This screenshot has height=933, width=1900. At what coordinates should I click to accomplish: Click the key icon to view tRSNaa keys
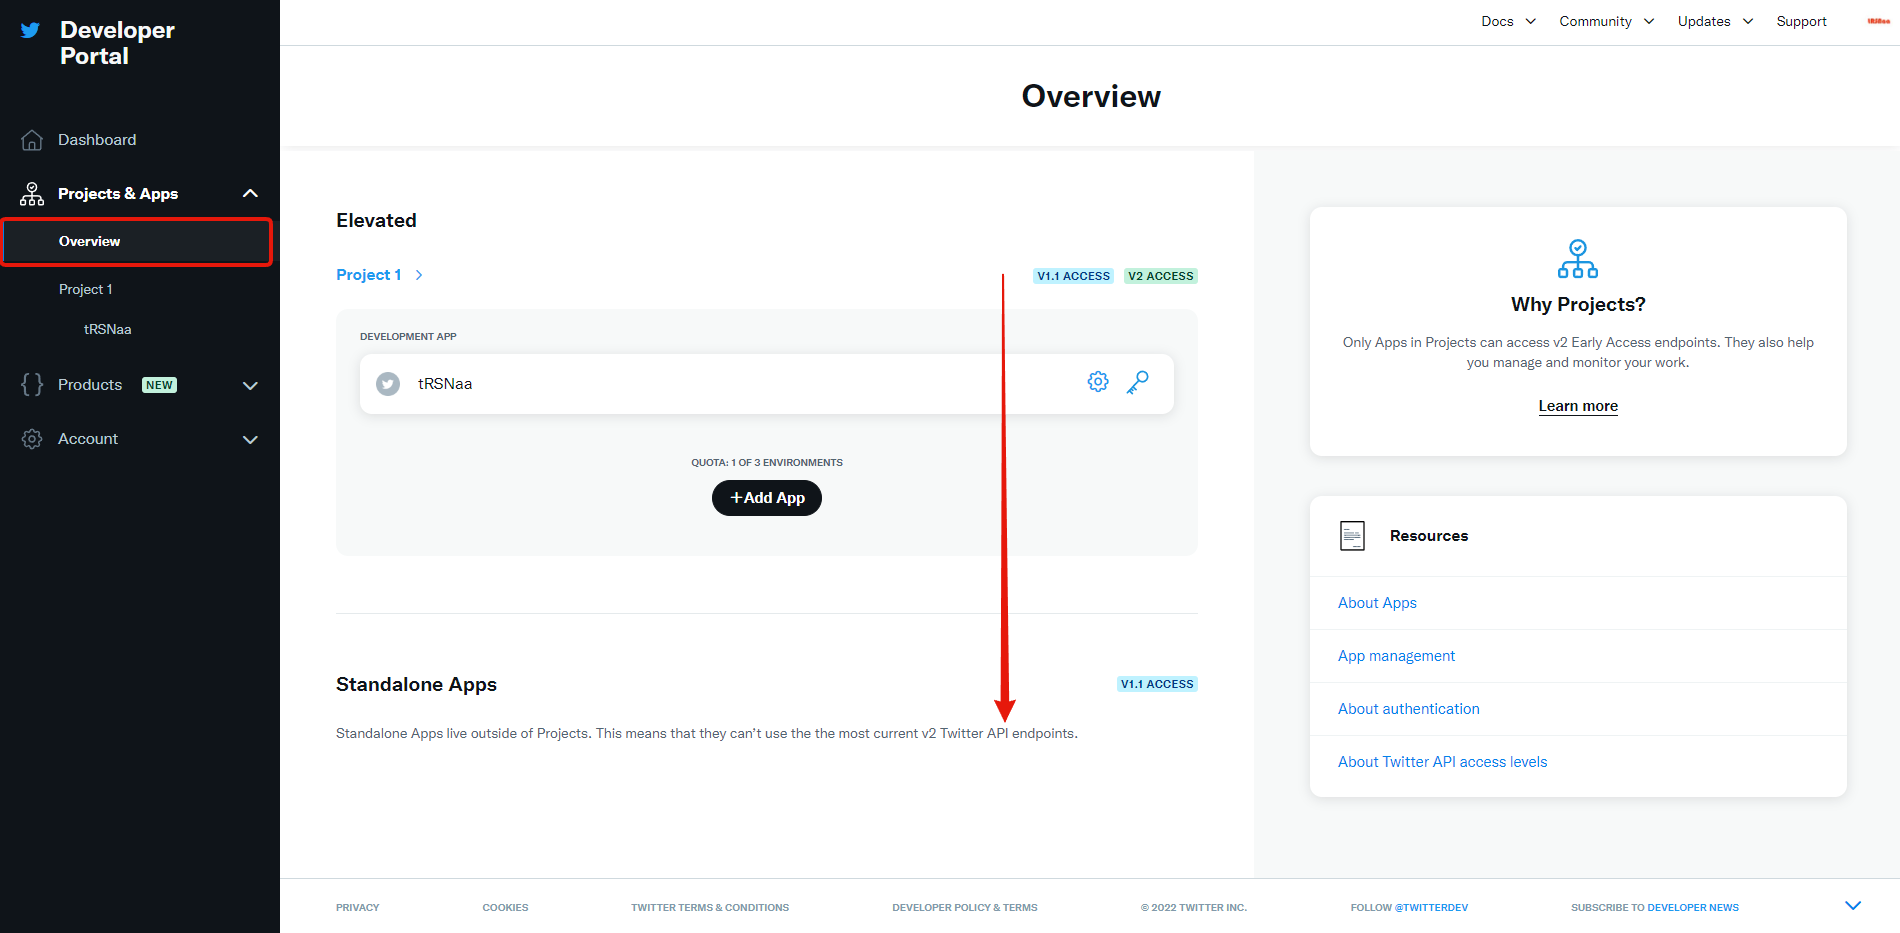pyautogui.click(x=1137, y=382)
